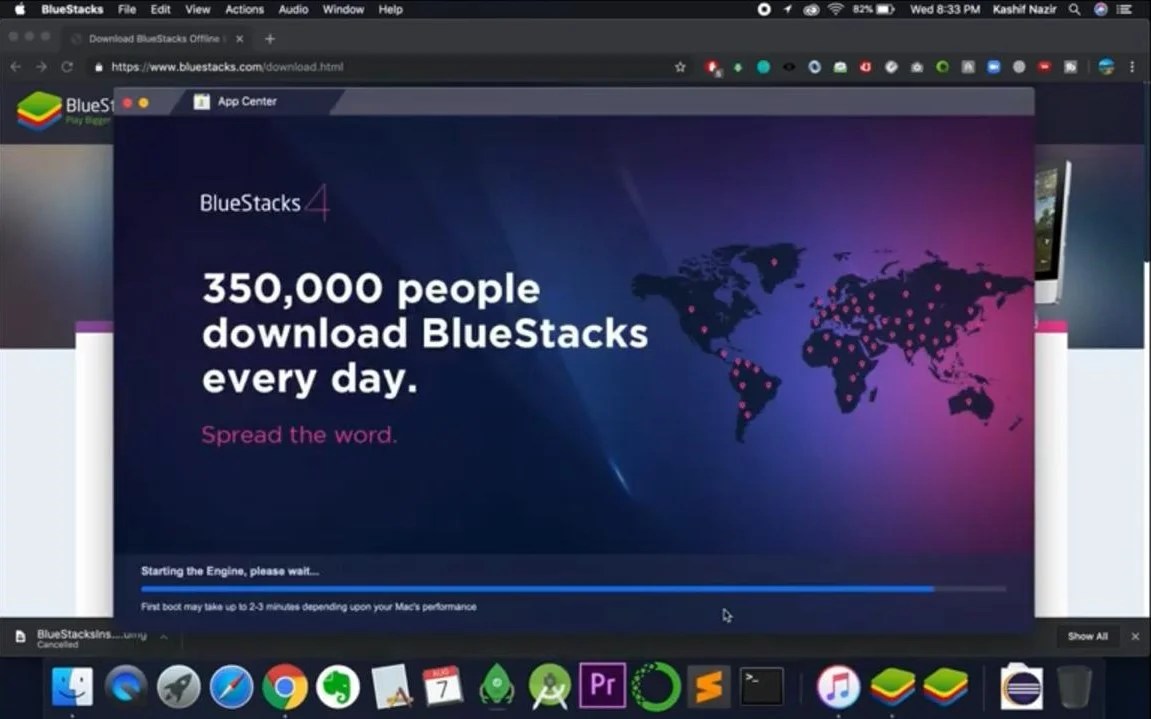Viewport: 1151px width, 719px height.
Task: Open the Audio menu
Action: 293,10
